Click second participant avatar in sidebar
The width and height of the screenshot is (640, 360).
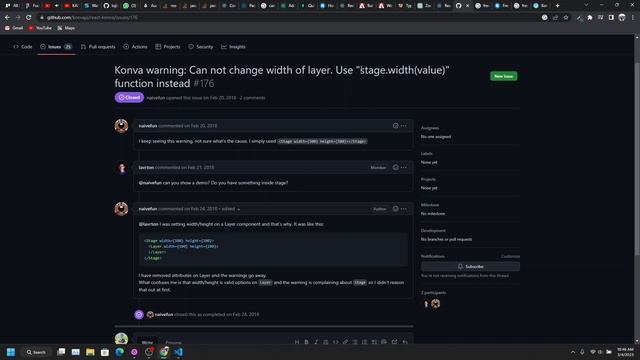[436, 304]
